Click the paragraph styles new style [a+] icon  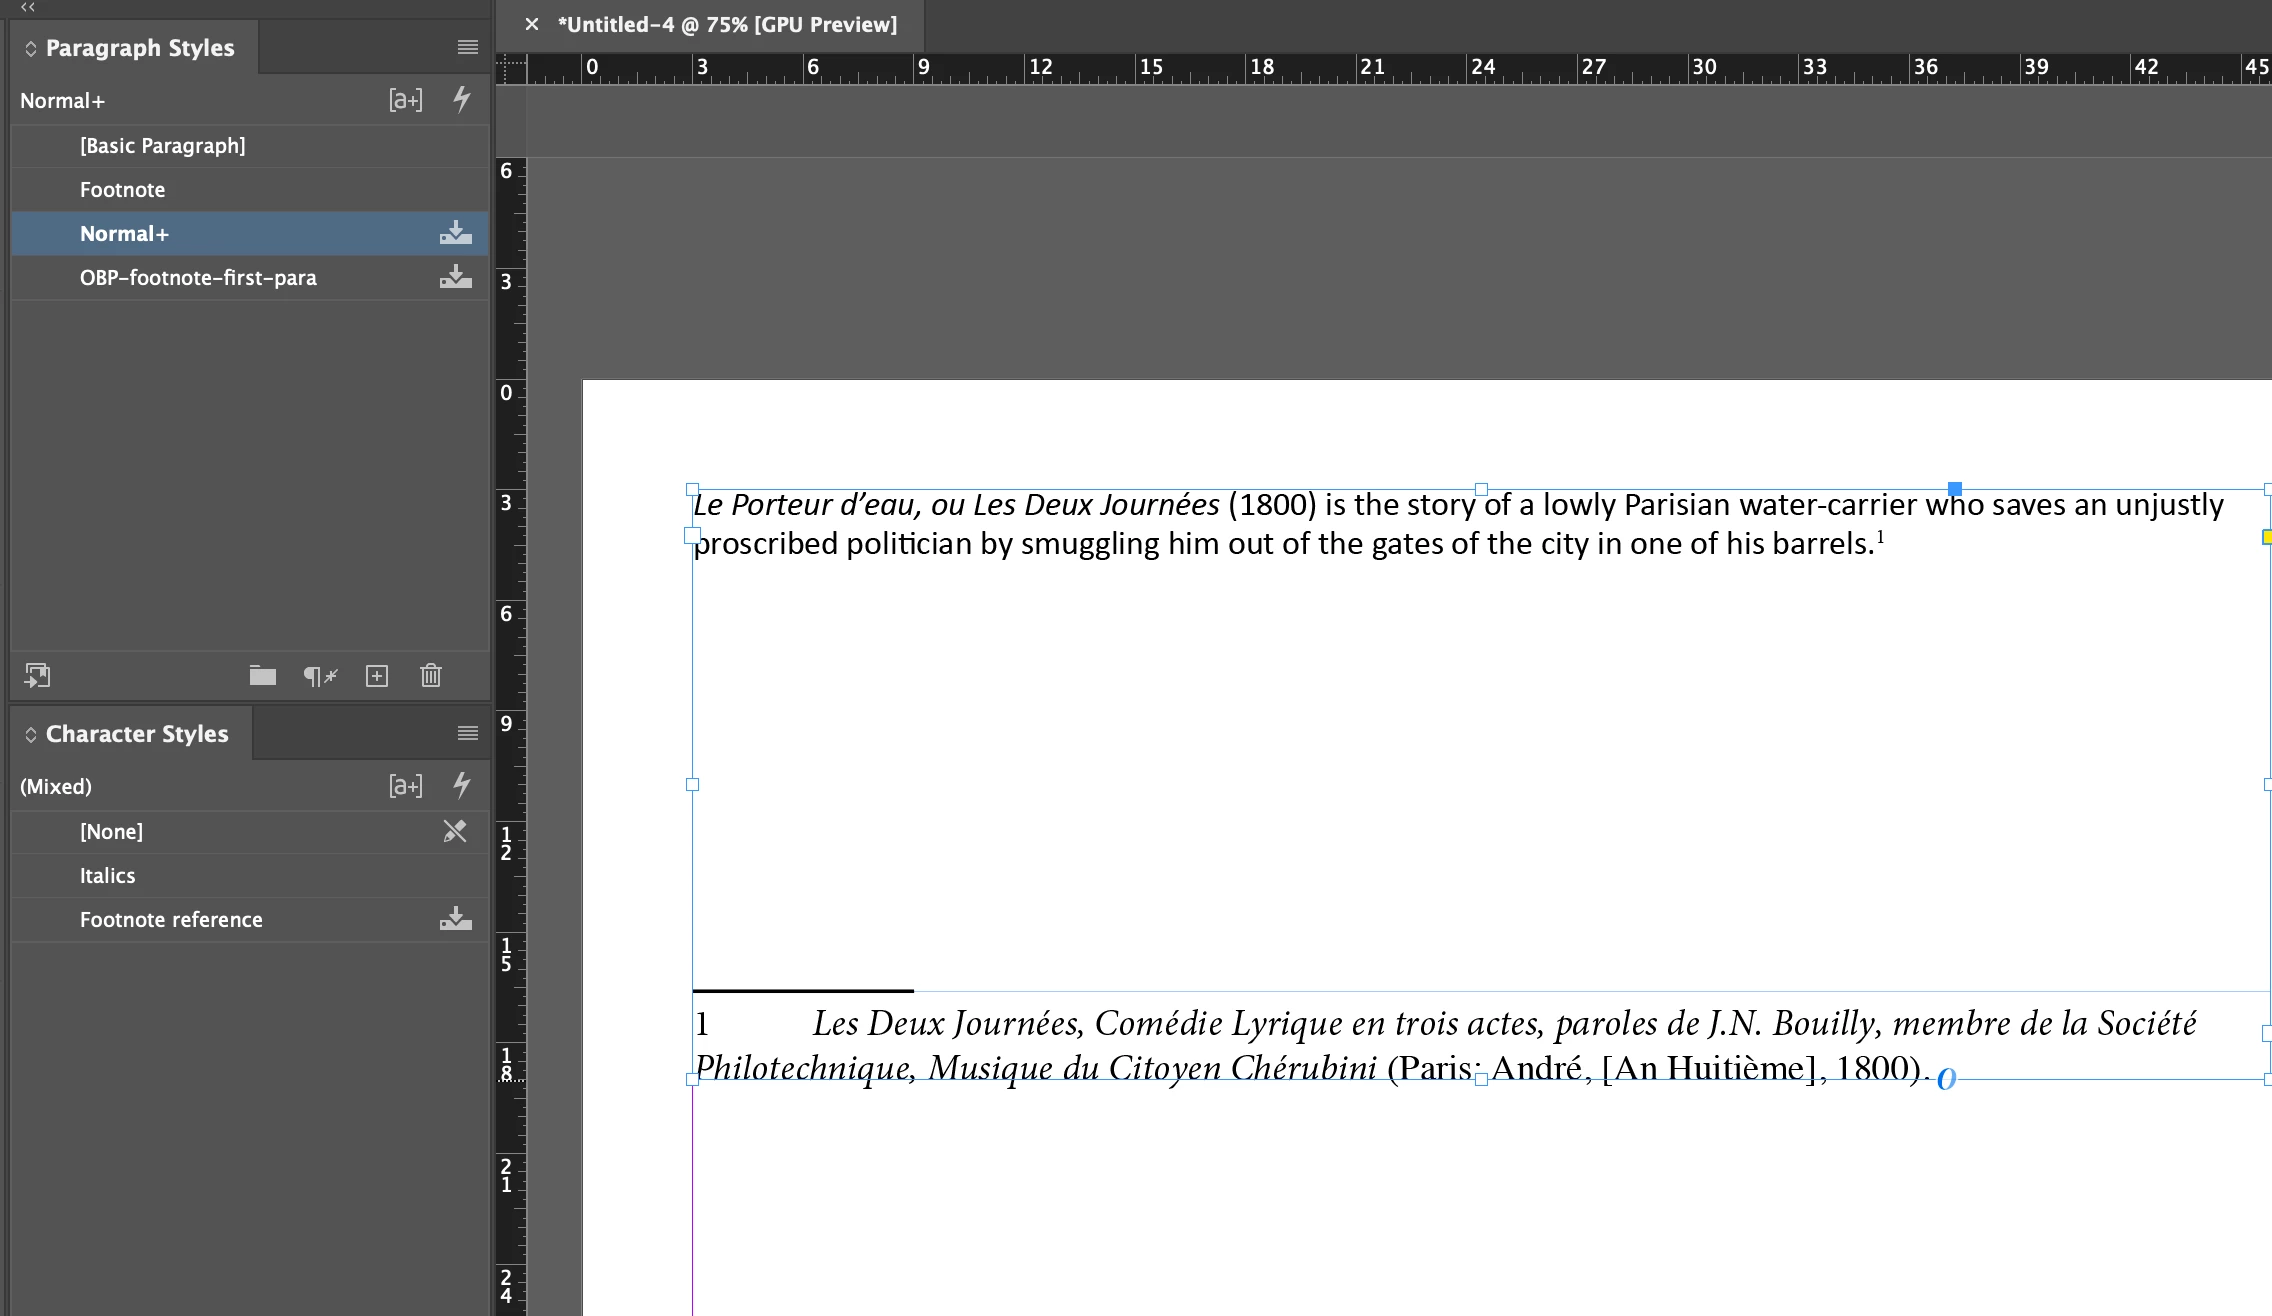tap(405, 100)
